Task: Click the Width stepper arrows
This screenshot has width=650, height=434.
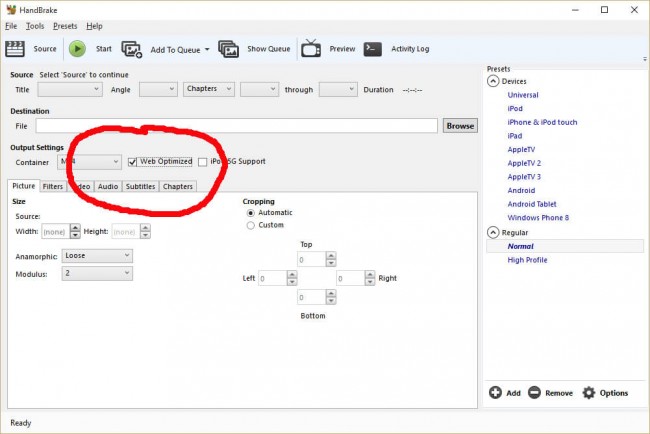Action: tap(75, 231)
